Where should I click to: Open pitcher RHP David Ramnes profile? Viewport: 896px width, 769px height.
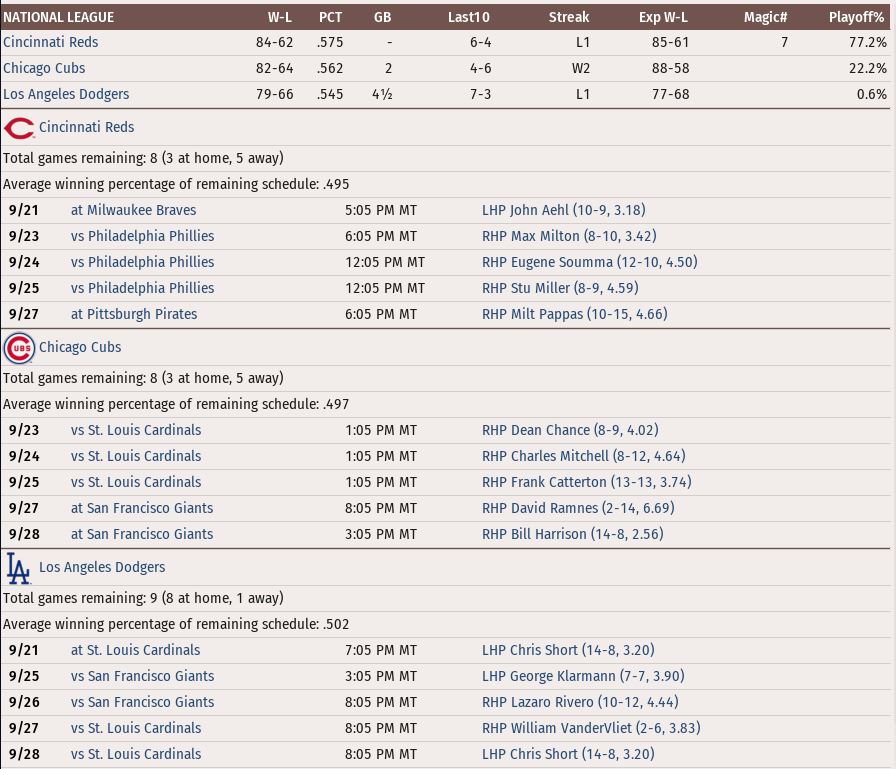578,508
